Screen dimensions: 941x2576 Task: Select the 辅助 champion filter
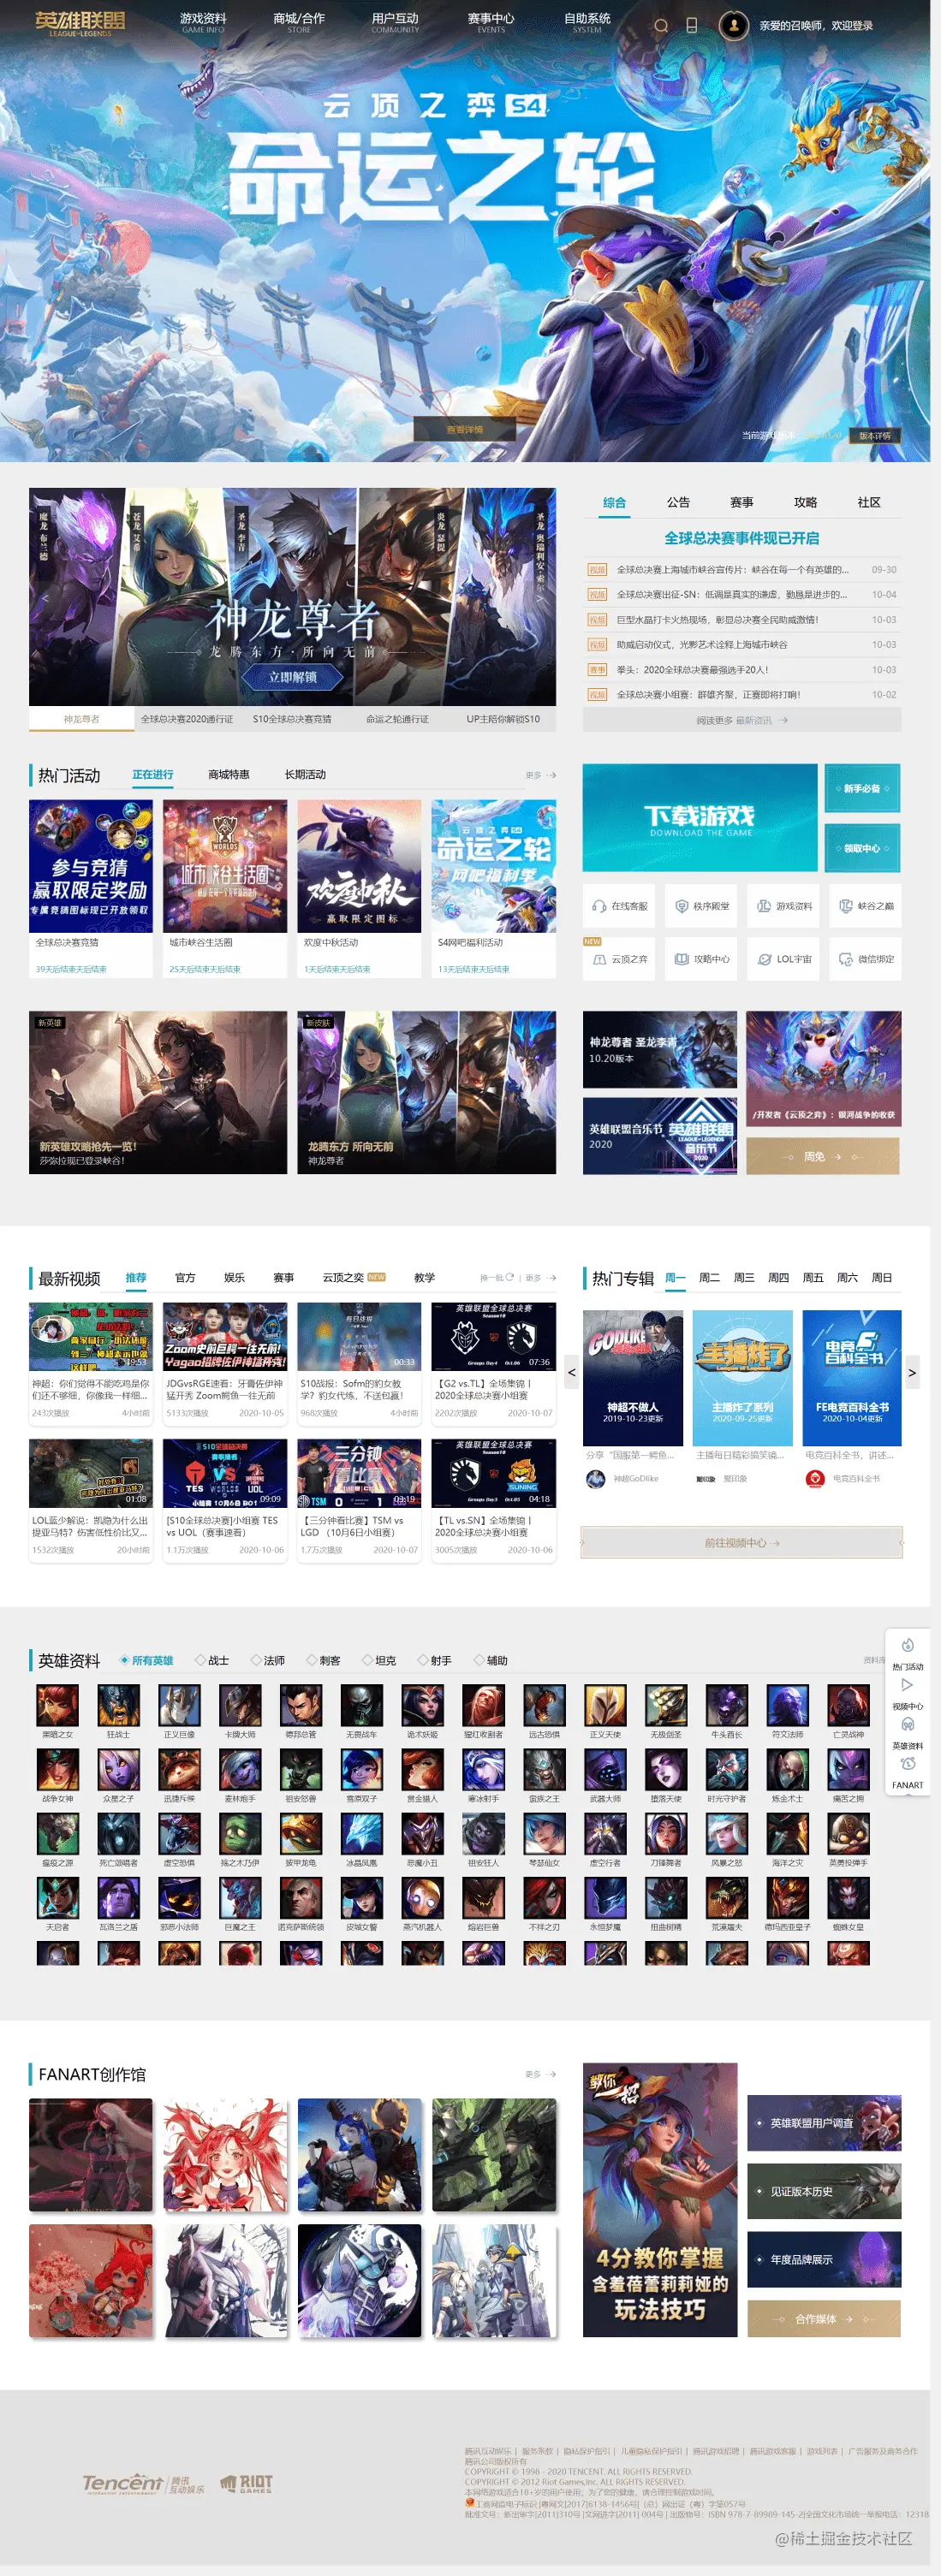click(x=491, y=1660)
